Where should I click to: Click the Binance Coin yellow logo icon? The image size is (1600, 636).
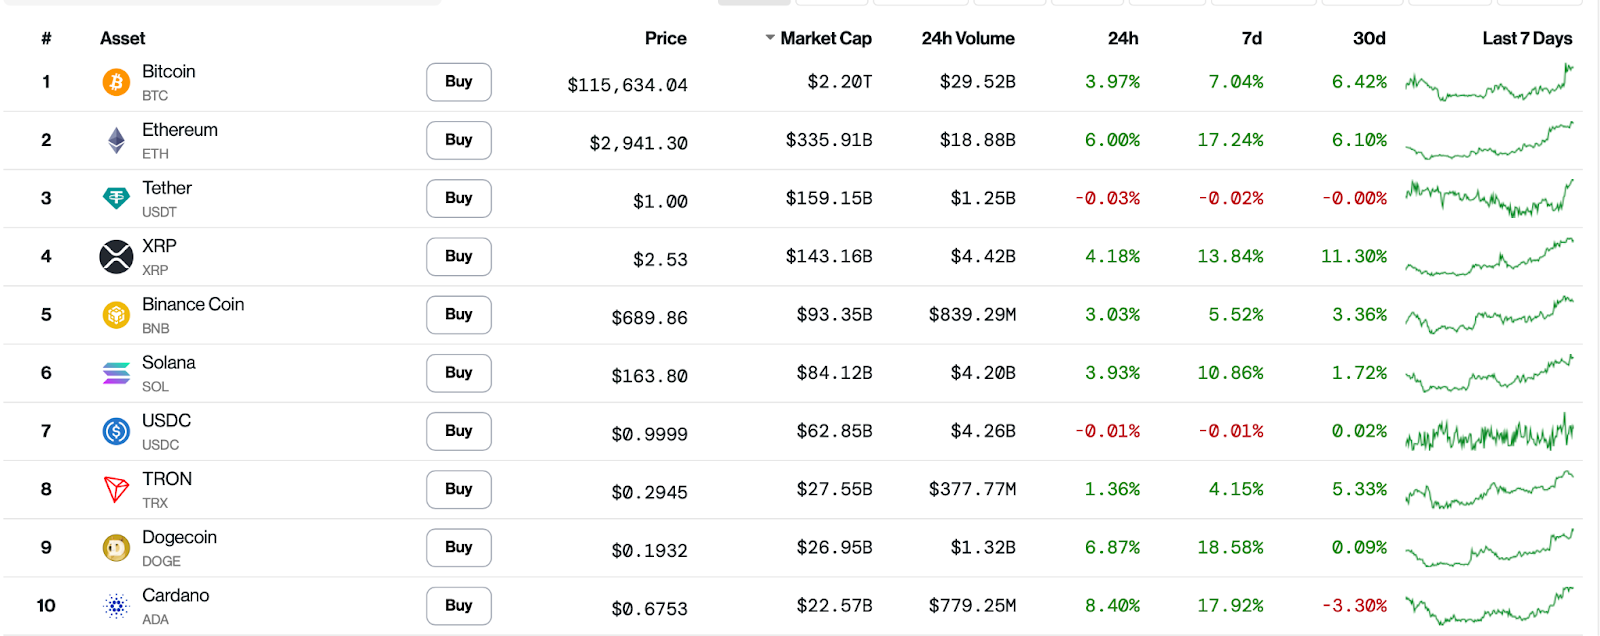tap(116, 315)
